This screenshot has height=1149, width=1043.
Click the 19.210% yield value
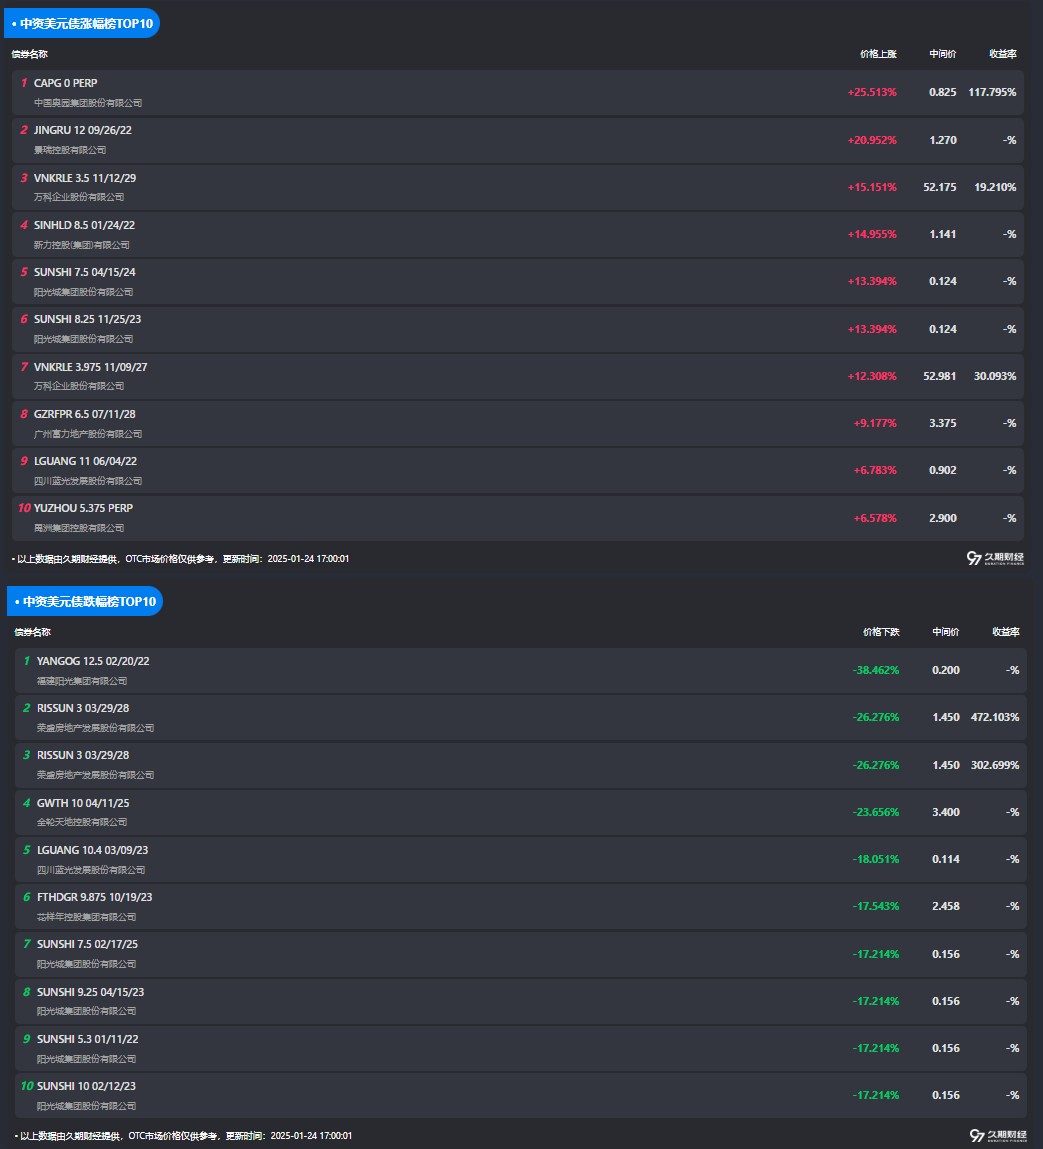coord(995,187)
